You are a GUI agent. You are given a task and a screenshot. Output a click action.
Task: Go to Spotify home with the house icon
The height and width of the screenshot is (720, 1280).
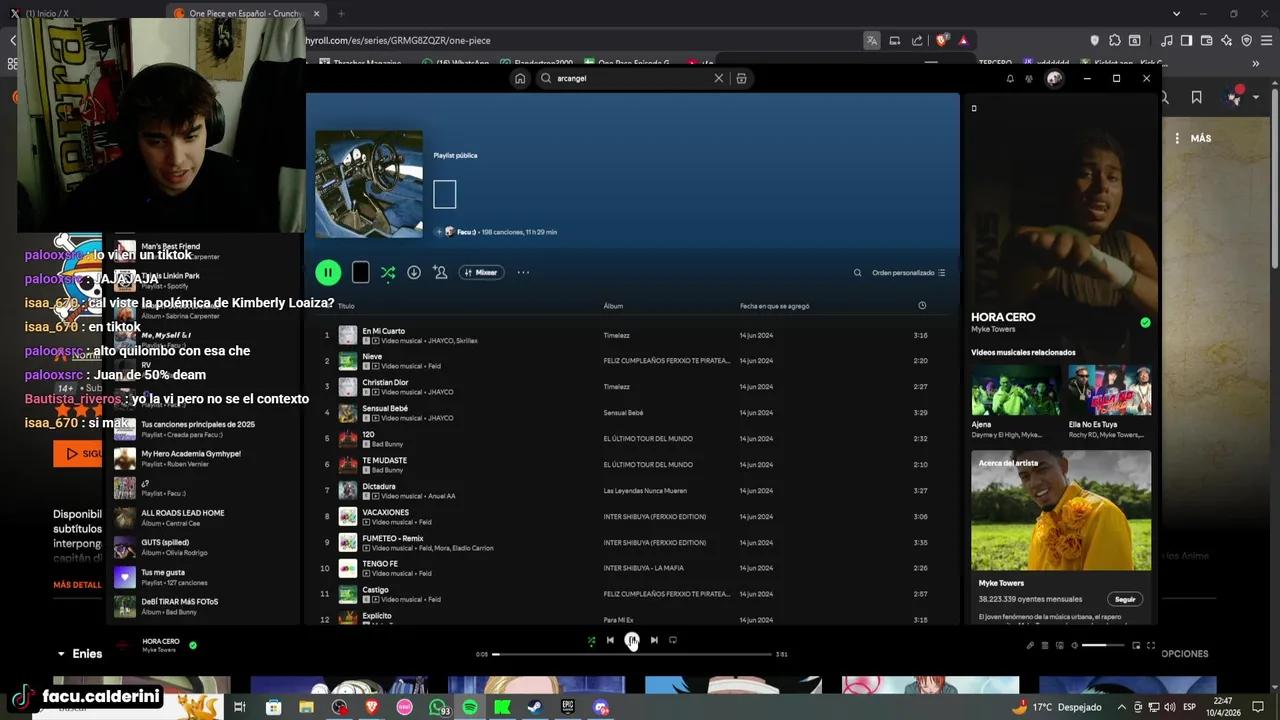point(520,78)
